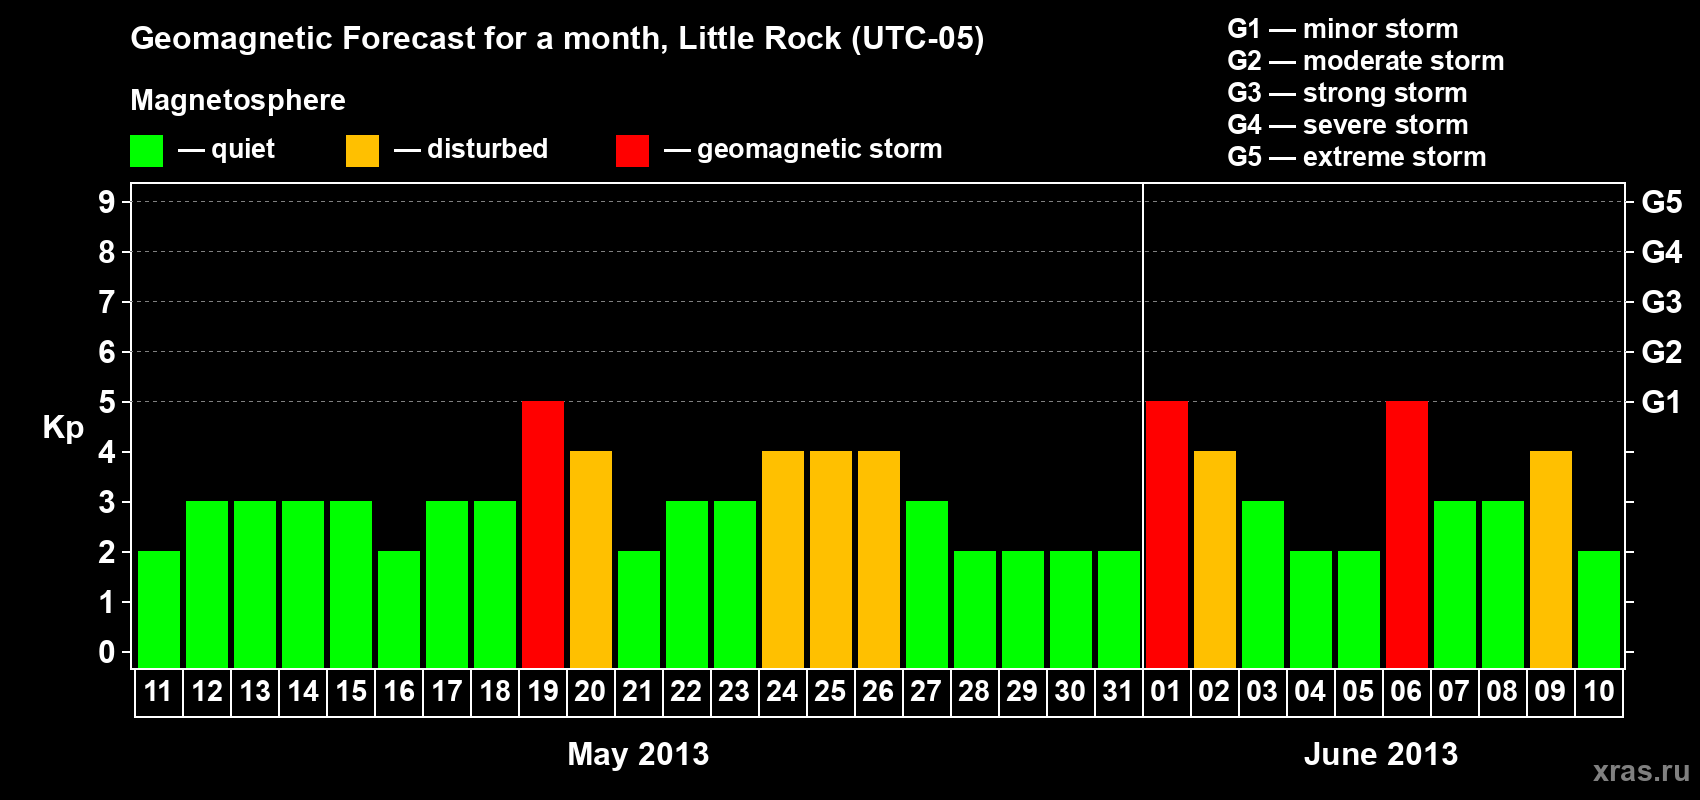The width and height of the screenshot is (1700, 800).
Task: Click the date label 15
Action: pos(351,692)
